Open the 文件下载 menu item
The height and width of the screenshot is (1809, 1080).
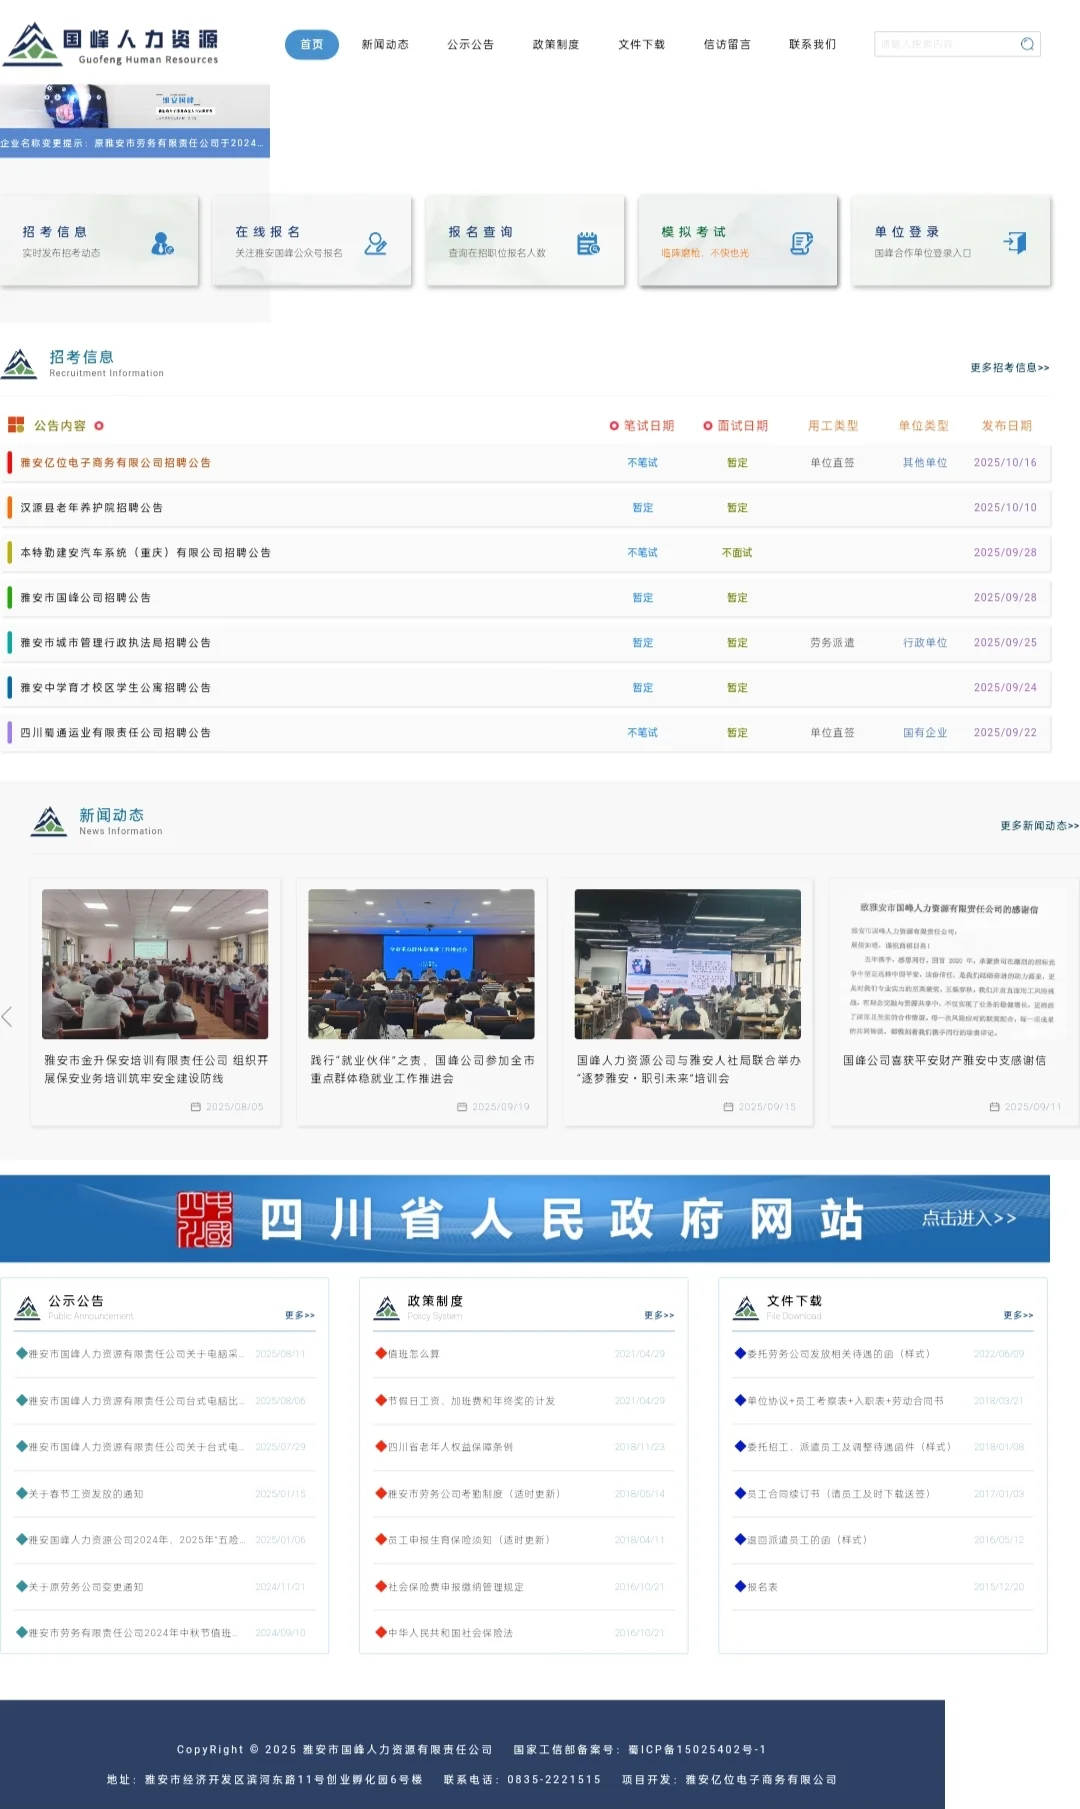(641, 44)
